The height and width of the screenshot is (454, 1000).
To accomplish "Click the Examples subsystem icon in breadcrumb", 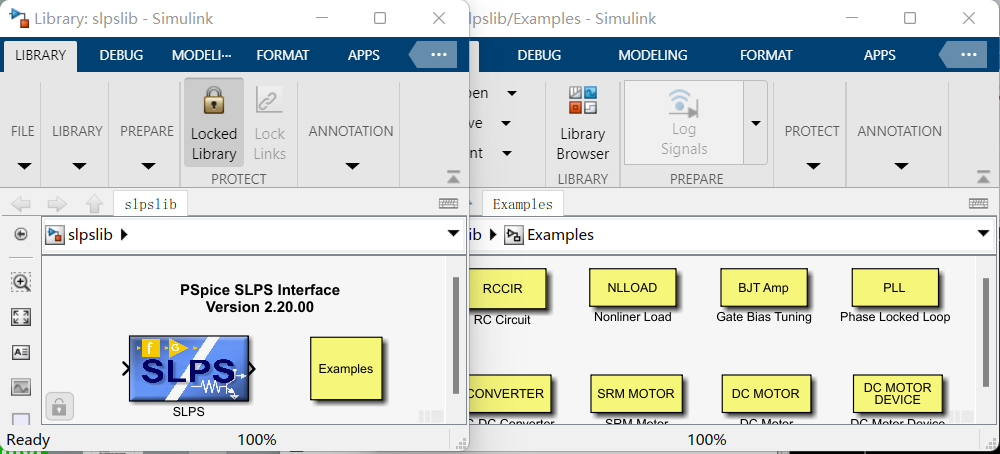I will point(513,235).
